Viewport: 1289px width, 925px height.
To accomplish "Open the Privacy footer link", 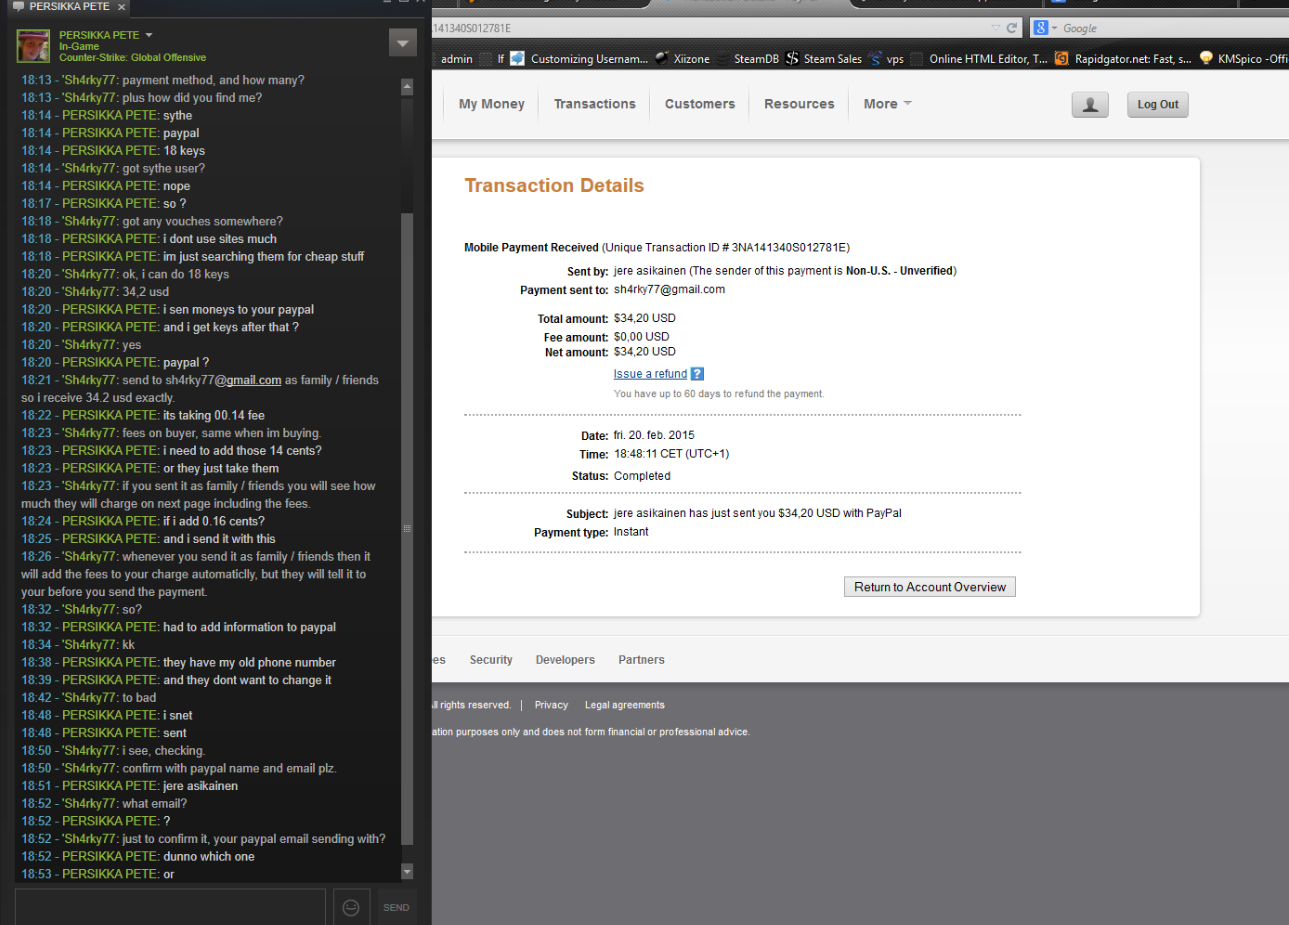I will pos(551,705).
